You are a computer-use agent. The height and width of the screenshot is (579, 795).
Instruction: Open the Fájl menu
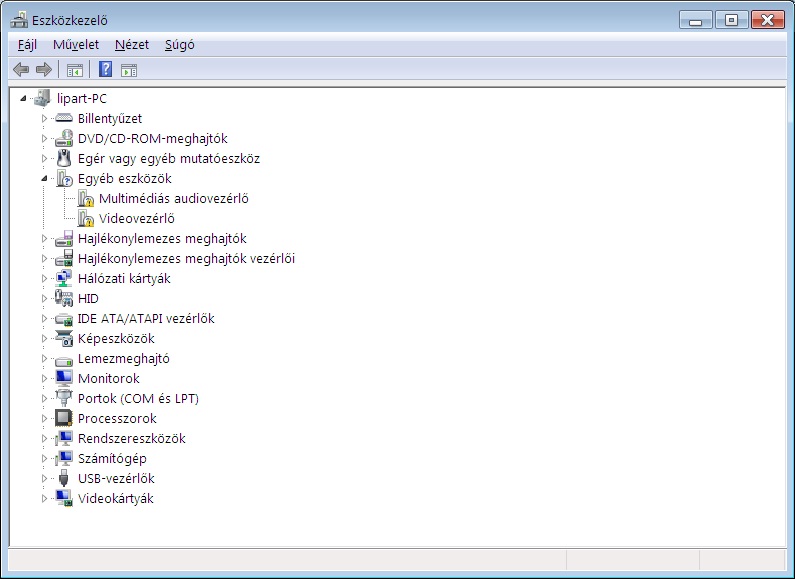pyautogui.click(x=27, y=45)
